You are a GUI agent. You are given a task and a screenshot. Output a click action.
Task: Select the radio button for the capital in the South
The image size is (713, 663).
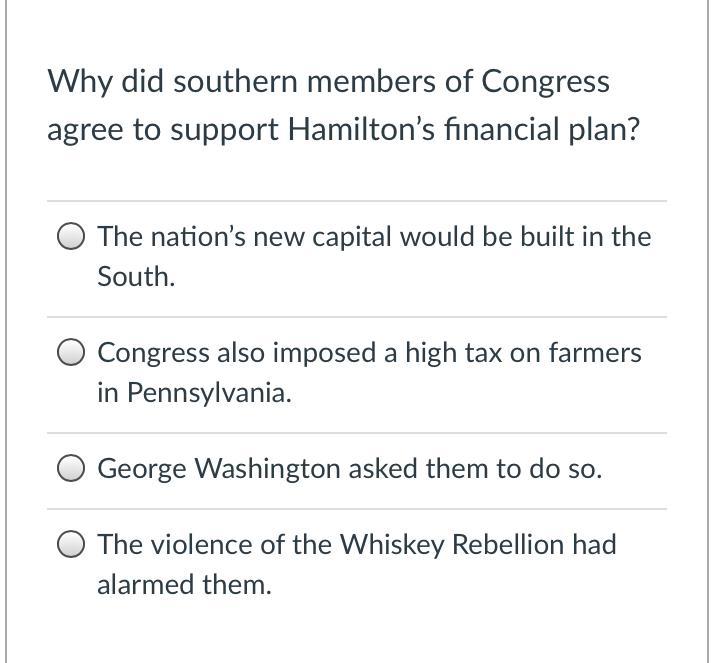pyautogui.click(x=71, y=237)
